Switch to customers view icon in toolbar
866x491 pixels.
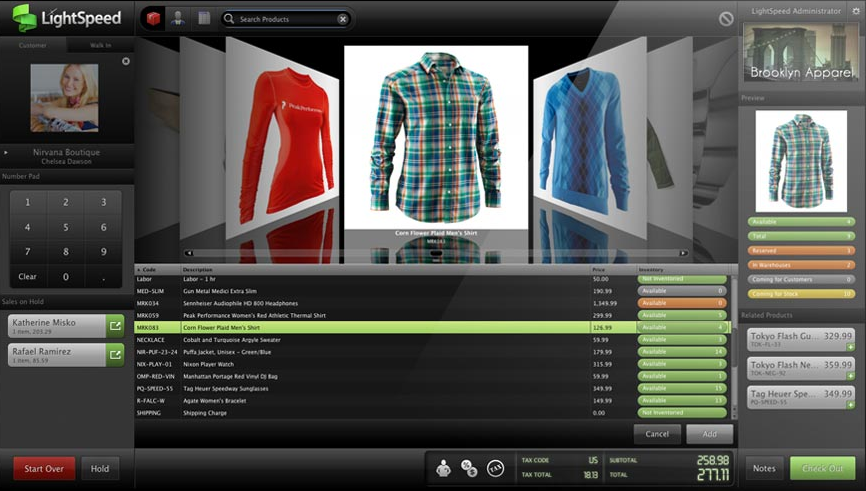point(178,18)
